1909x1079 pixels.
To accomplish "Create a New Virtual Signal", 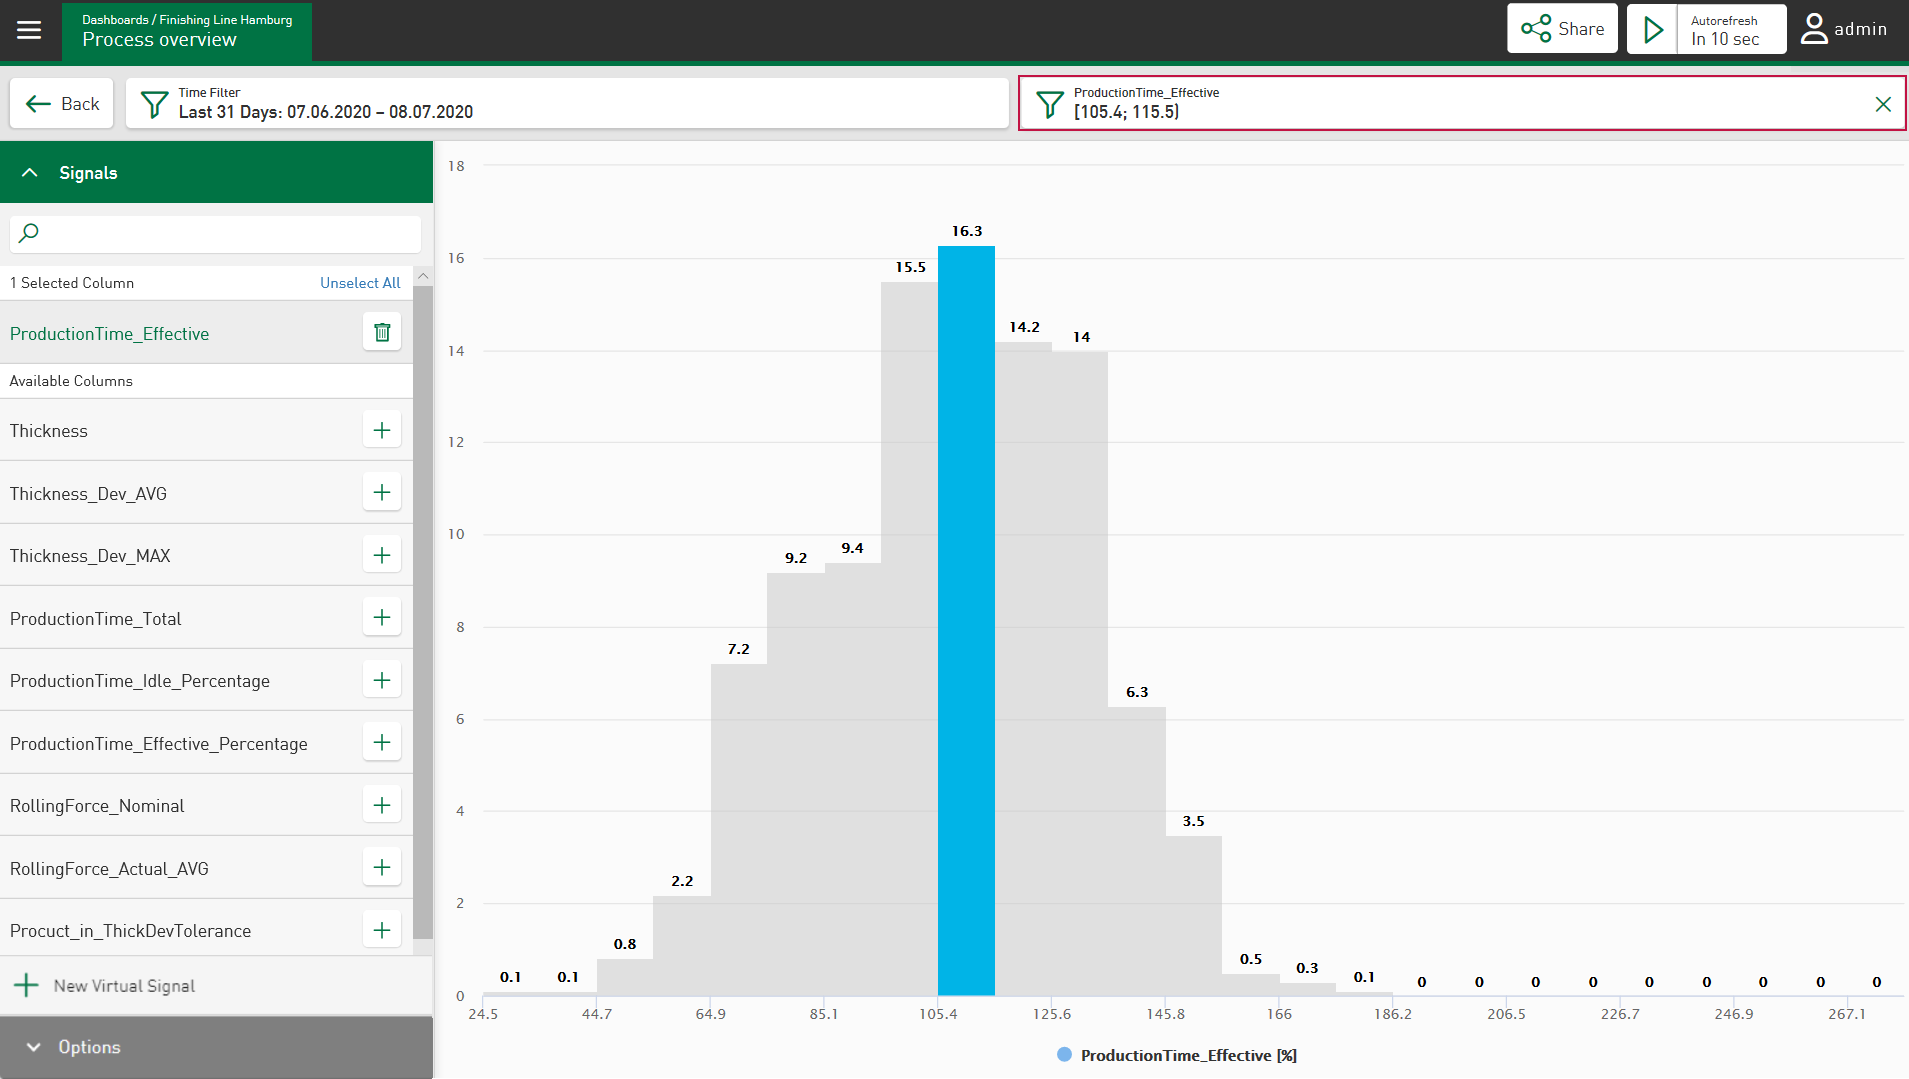I will point(105,986).
